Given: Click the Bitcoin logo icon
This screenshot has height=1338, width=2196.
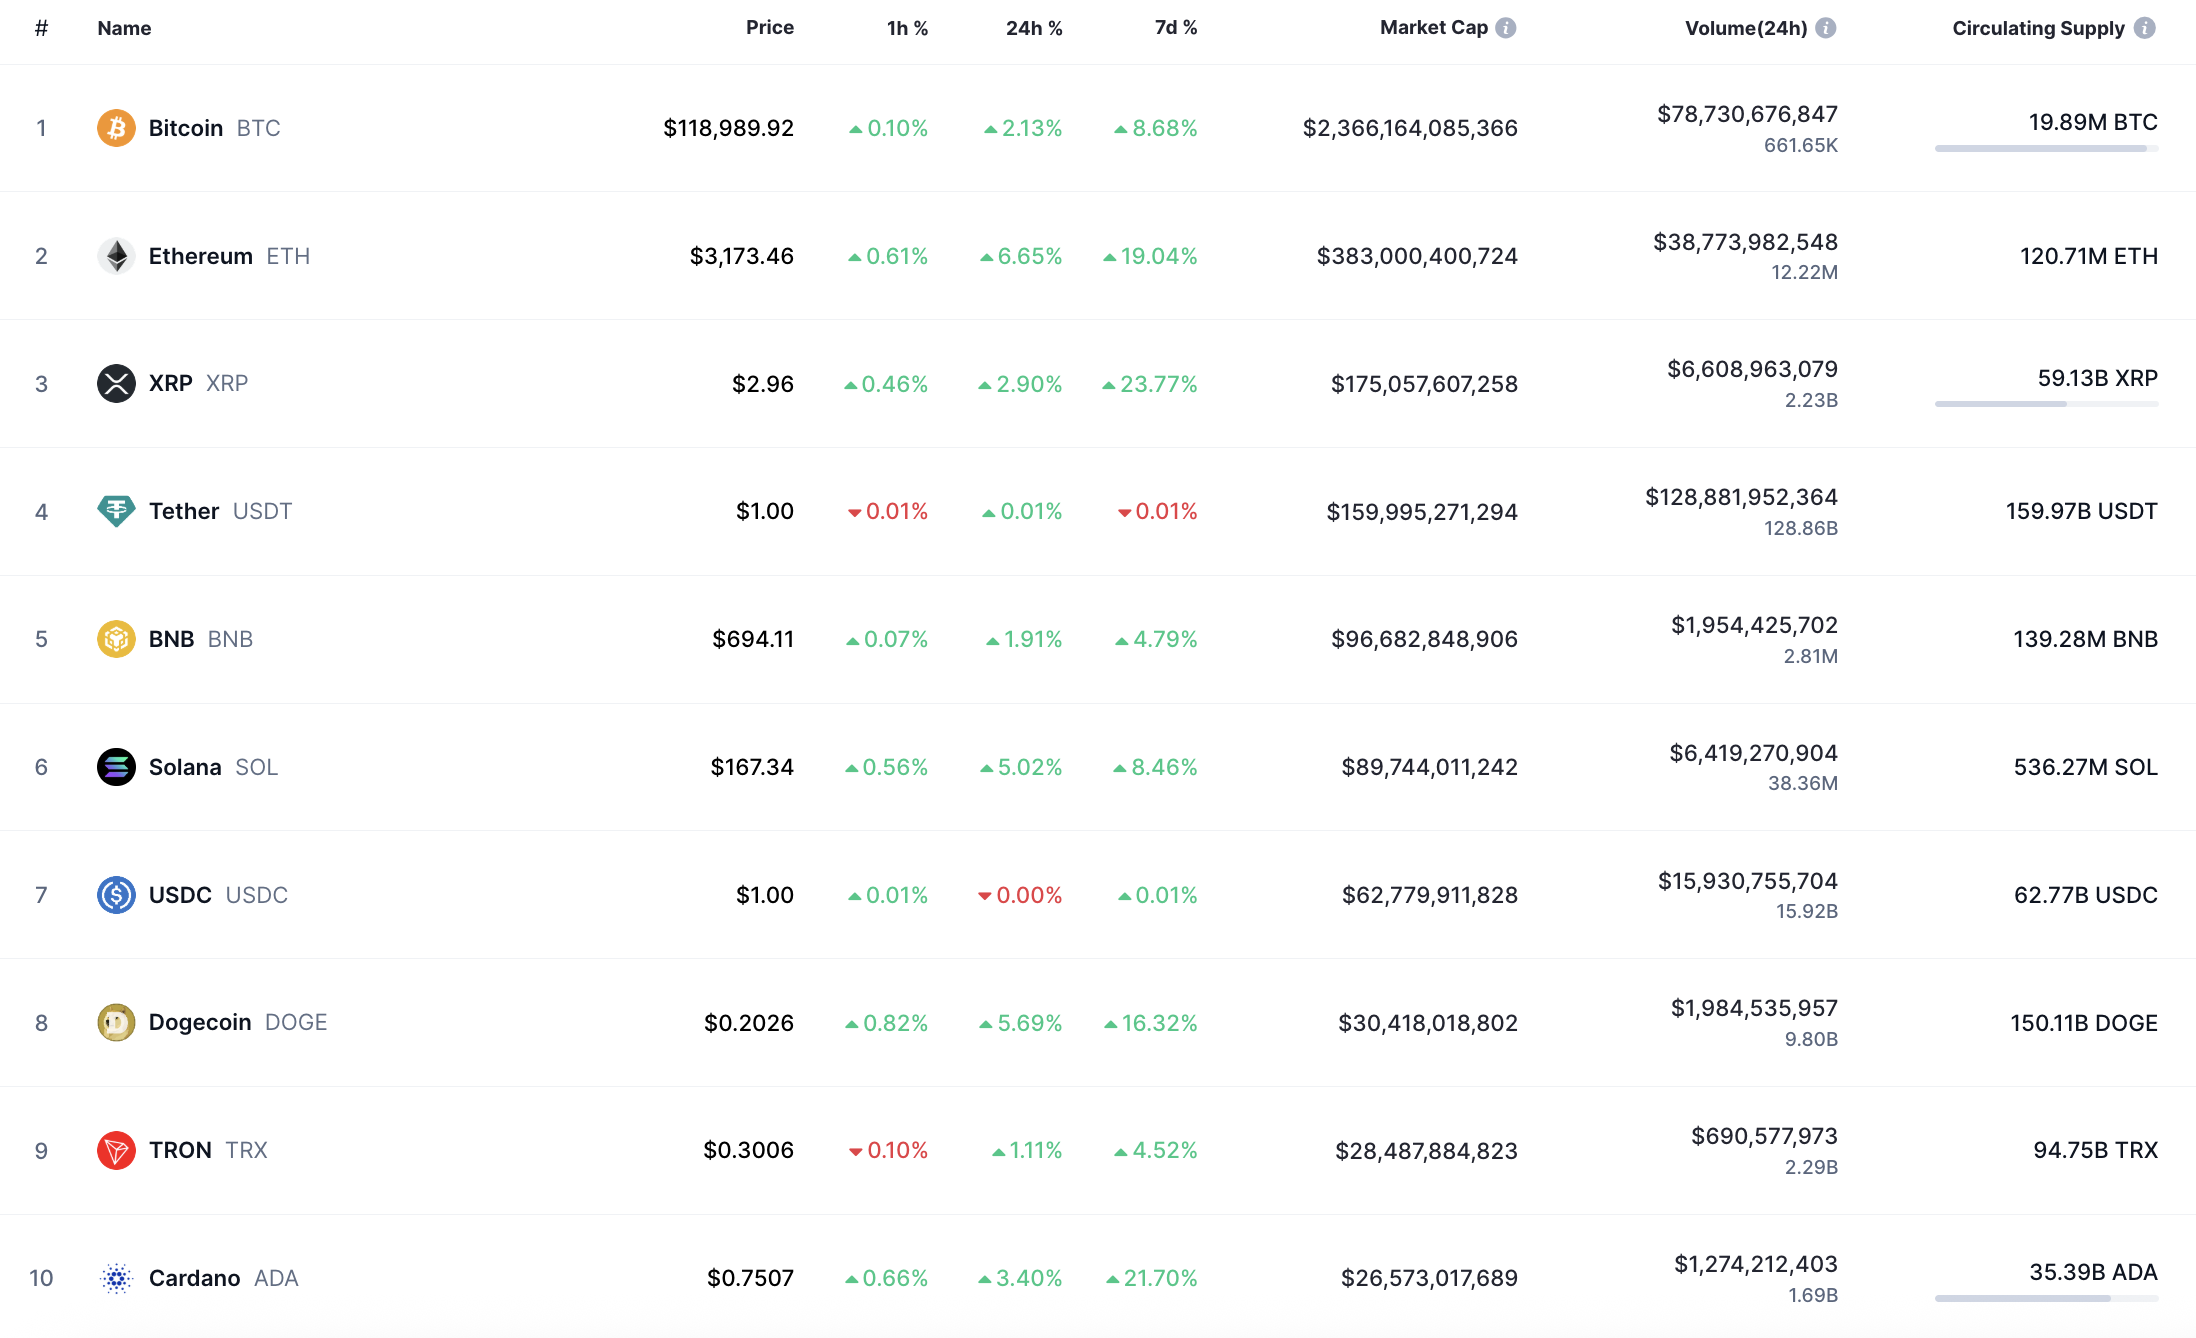Looking at the screenshot, I should [x=116, y=128].
